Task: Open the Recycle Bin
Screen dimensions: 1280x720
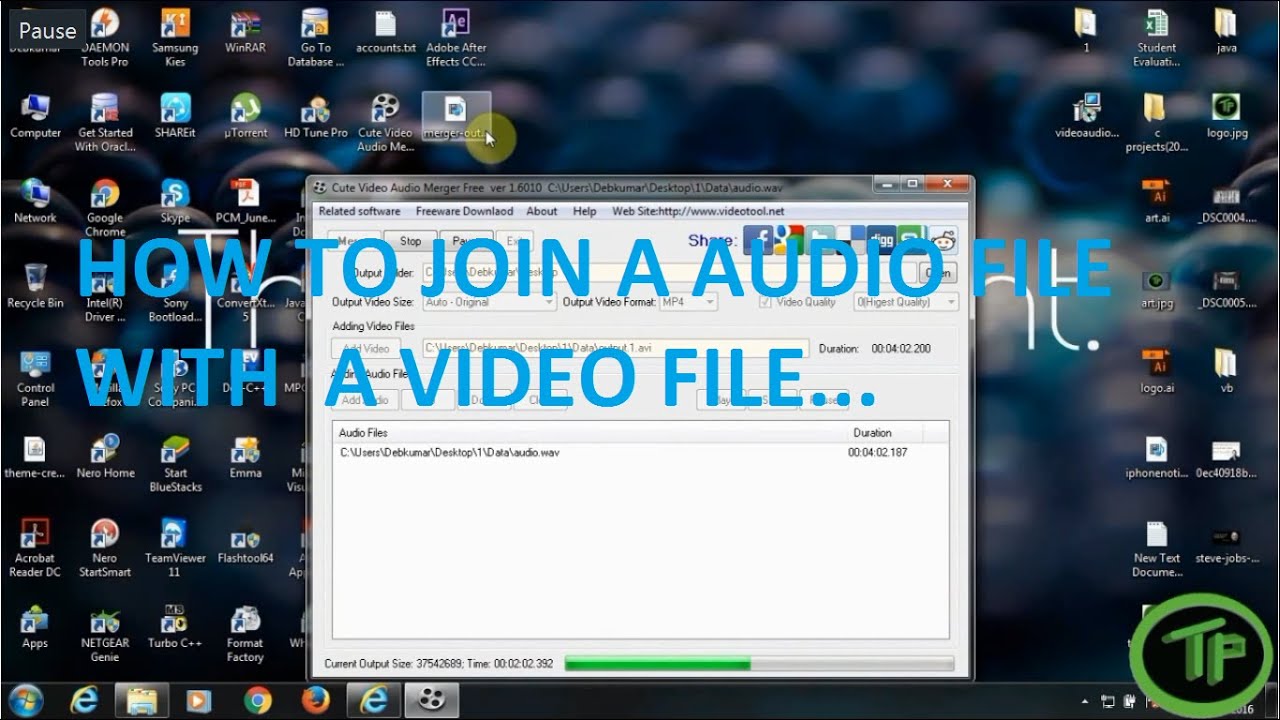Action: 35,287
